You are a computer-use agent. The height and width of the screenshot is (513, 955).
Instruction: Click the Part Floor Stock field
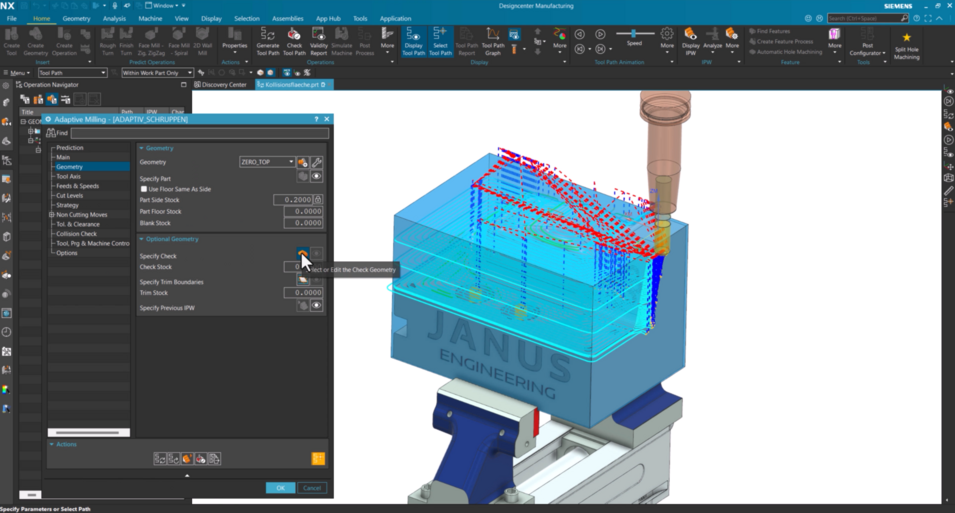[303, 211]
